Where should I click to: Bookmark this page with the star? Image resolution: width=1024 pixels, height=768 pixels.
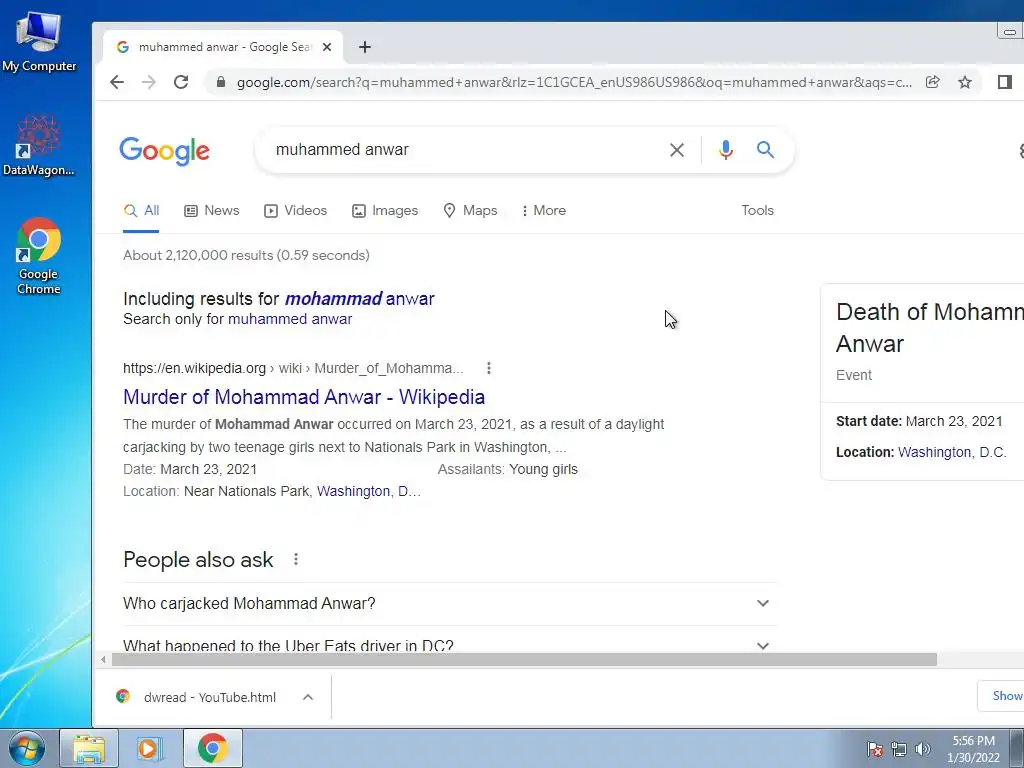(x=965, y=82)
